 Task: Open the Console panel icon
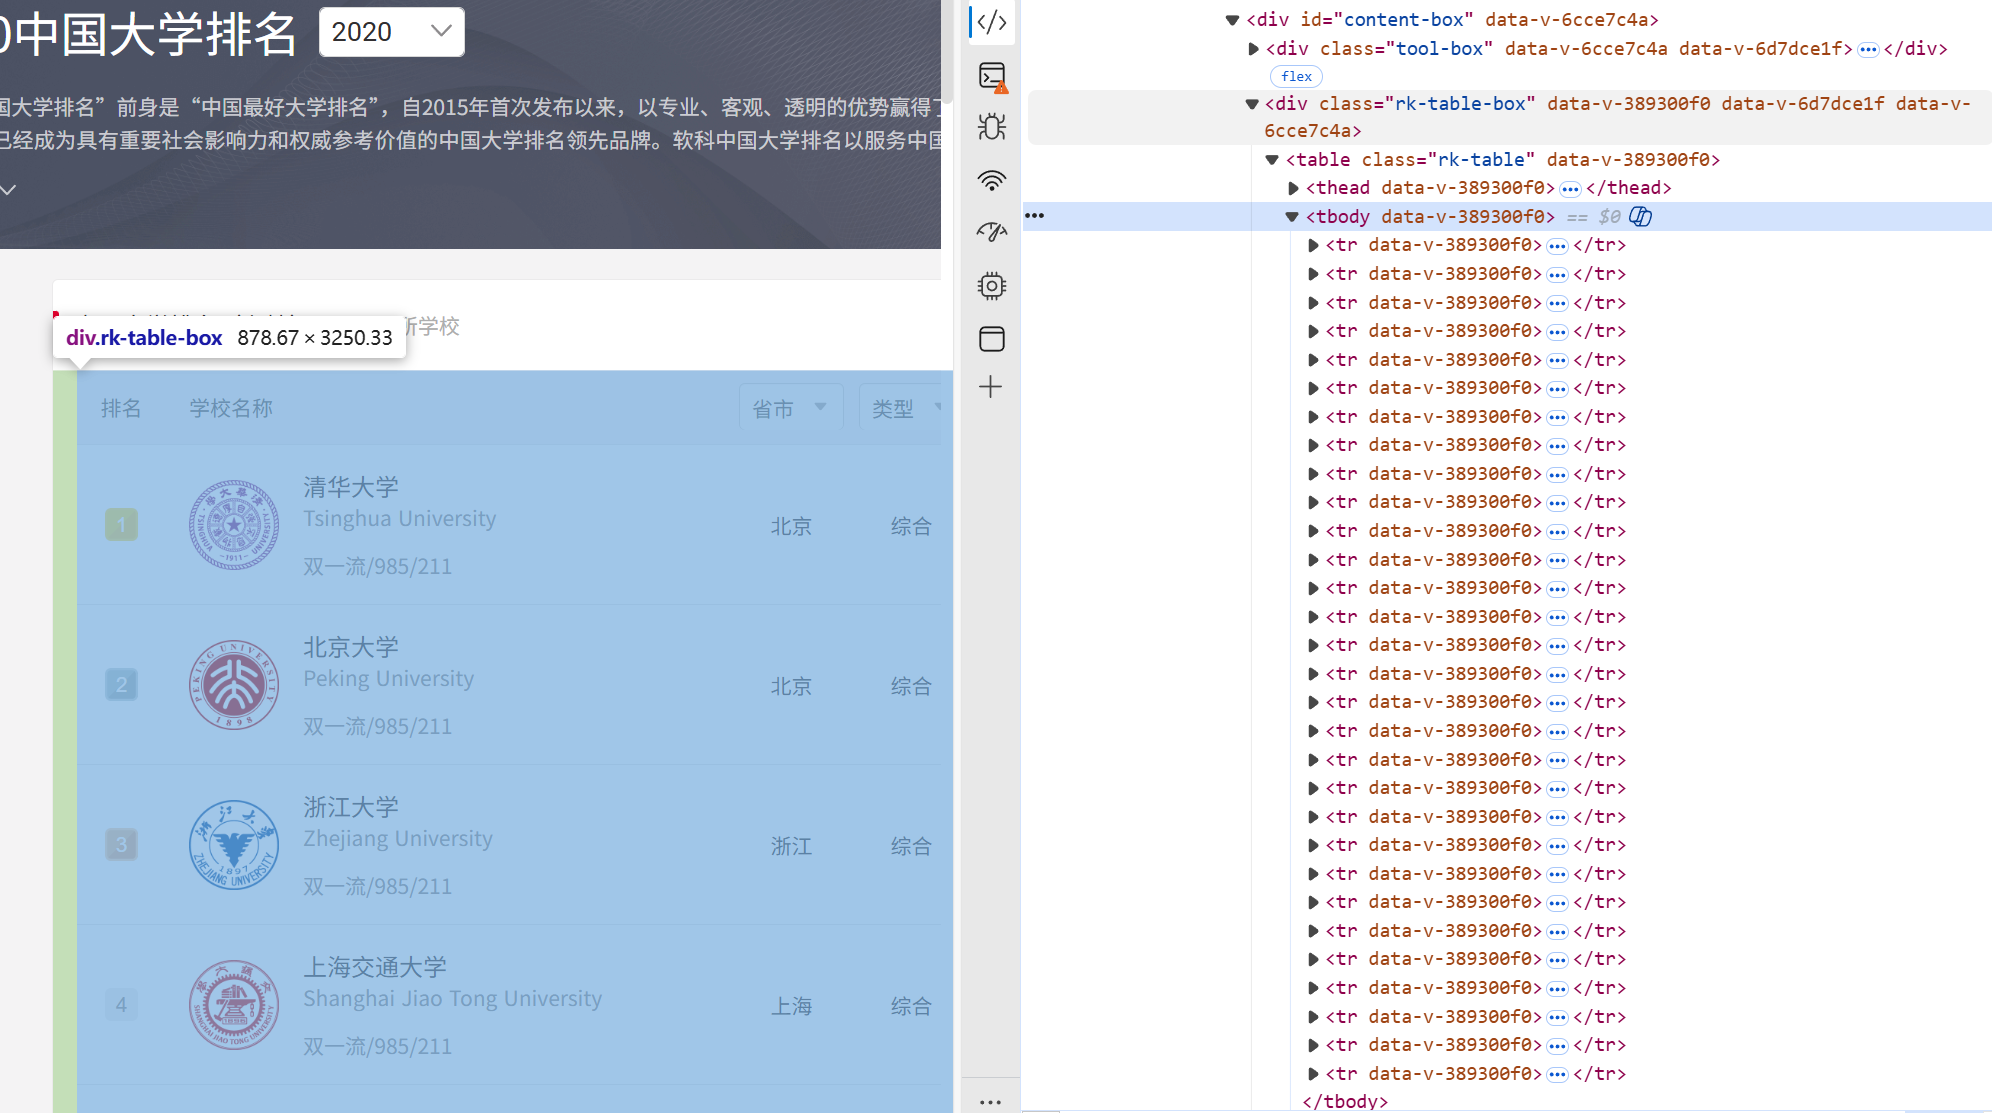click(991, 76)
